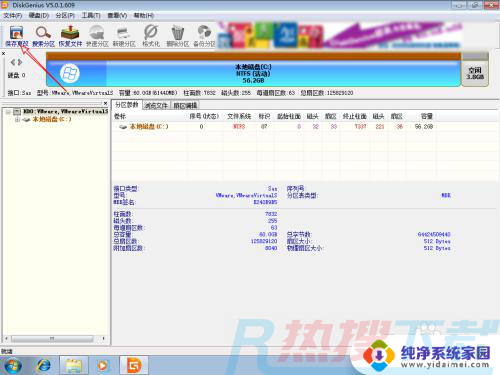The image size is (500, 375).
Task: Select the 本地磁盘(C:) row in partition table
Action: tap(273, 127)
